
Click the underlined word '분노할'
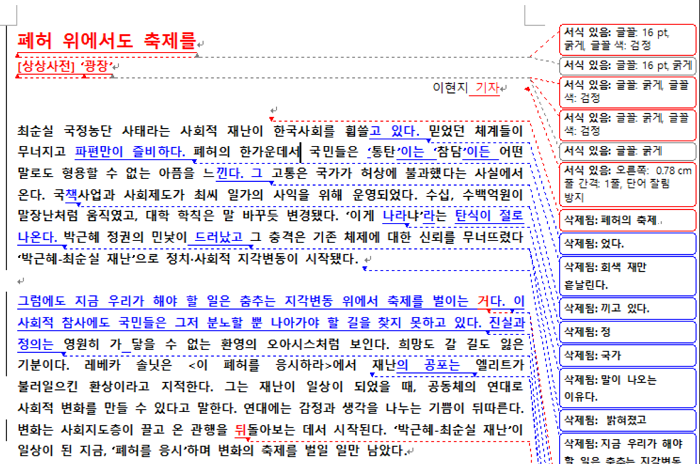[x=225, y=322]
